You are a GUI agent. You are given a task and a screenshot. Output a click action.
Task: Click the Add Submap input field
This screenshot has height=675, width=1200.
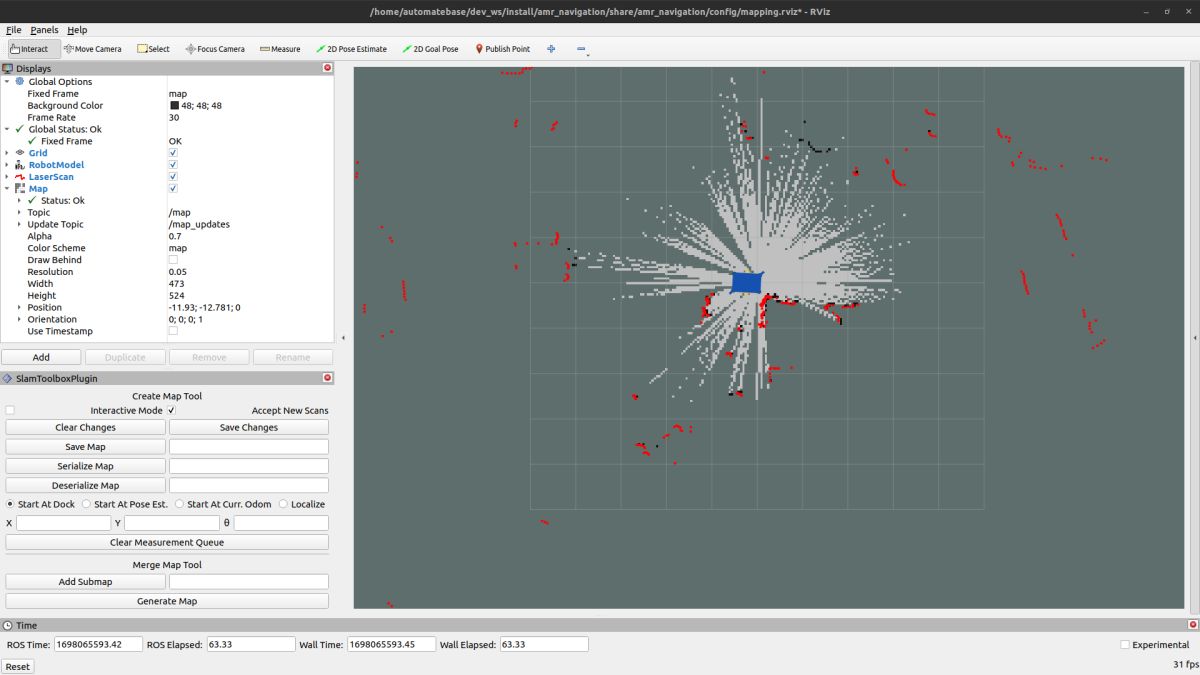tap(249, 581)
